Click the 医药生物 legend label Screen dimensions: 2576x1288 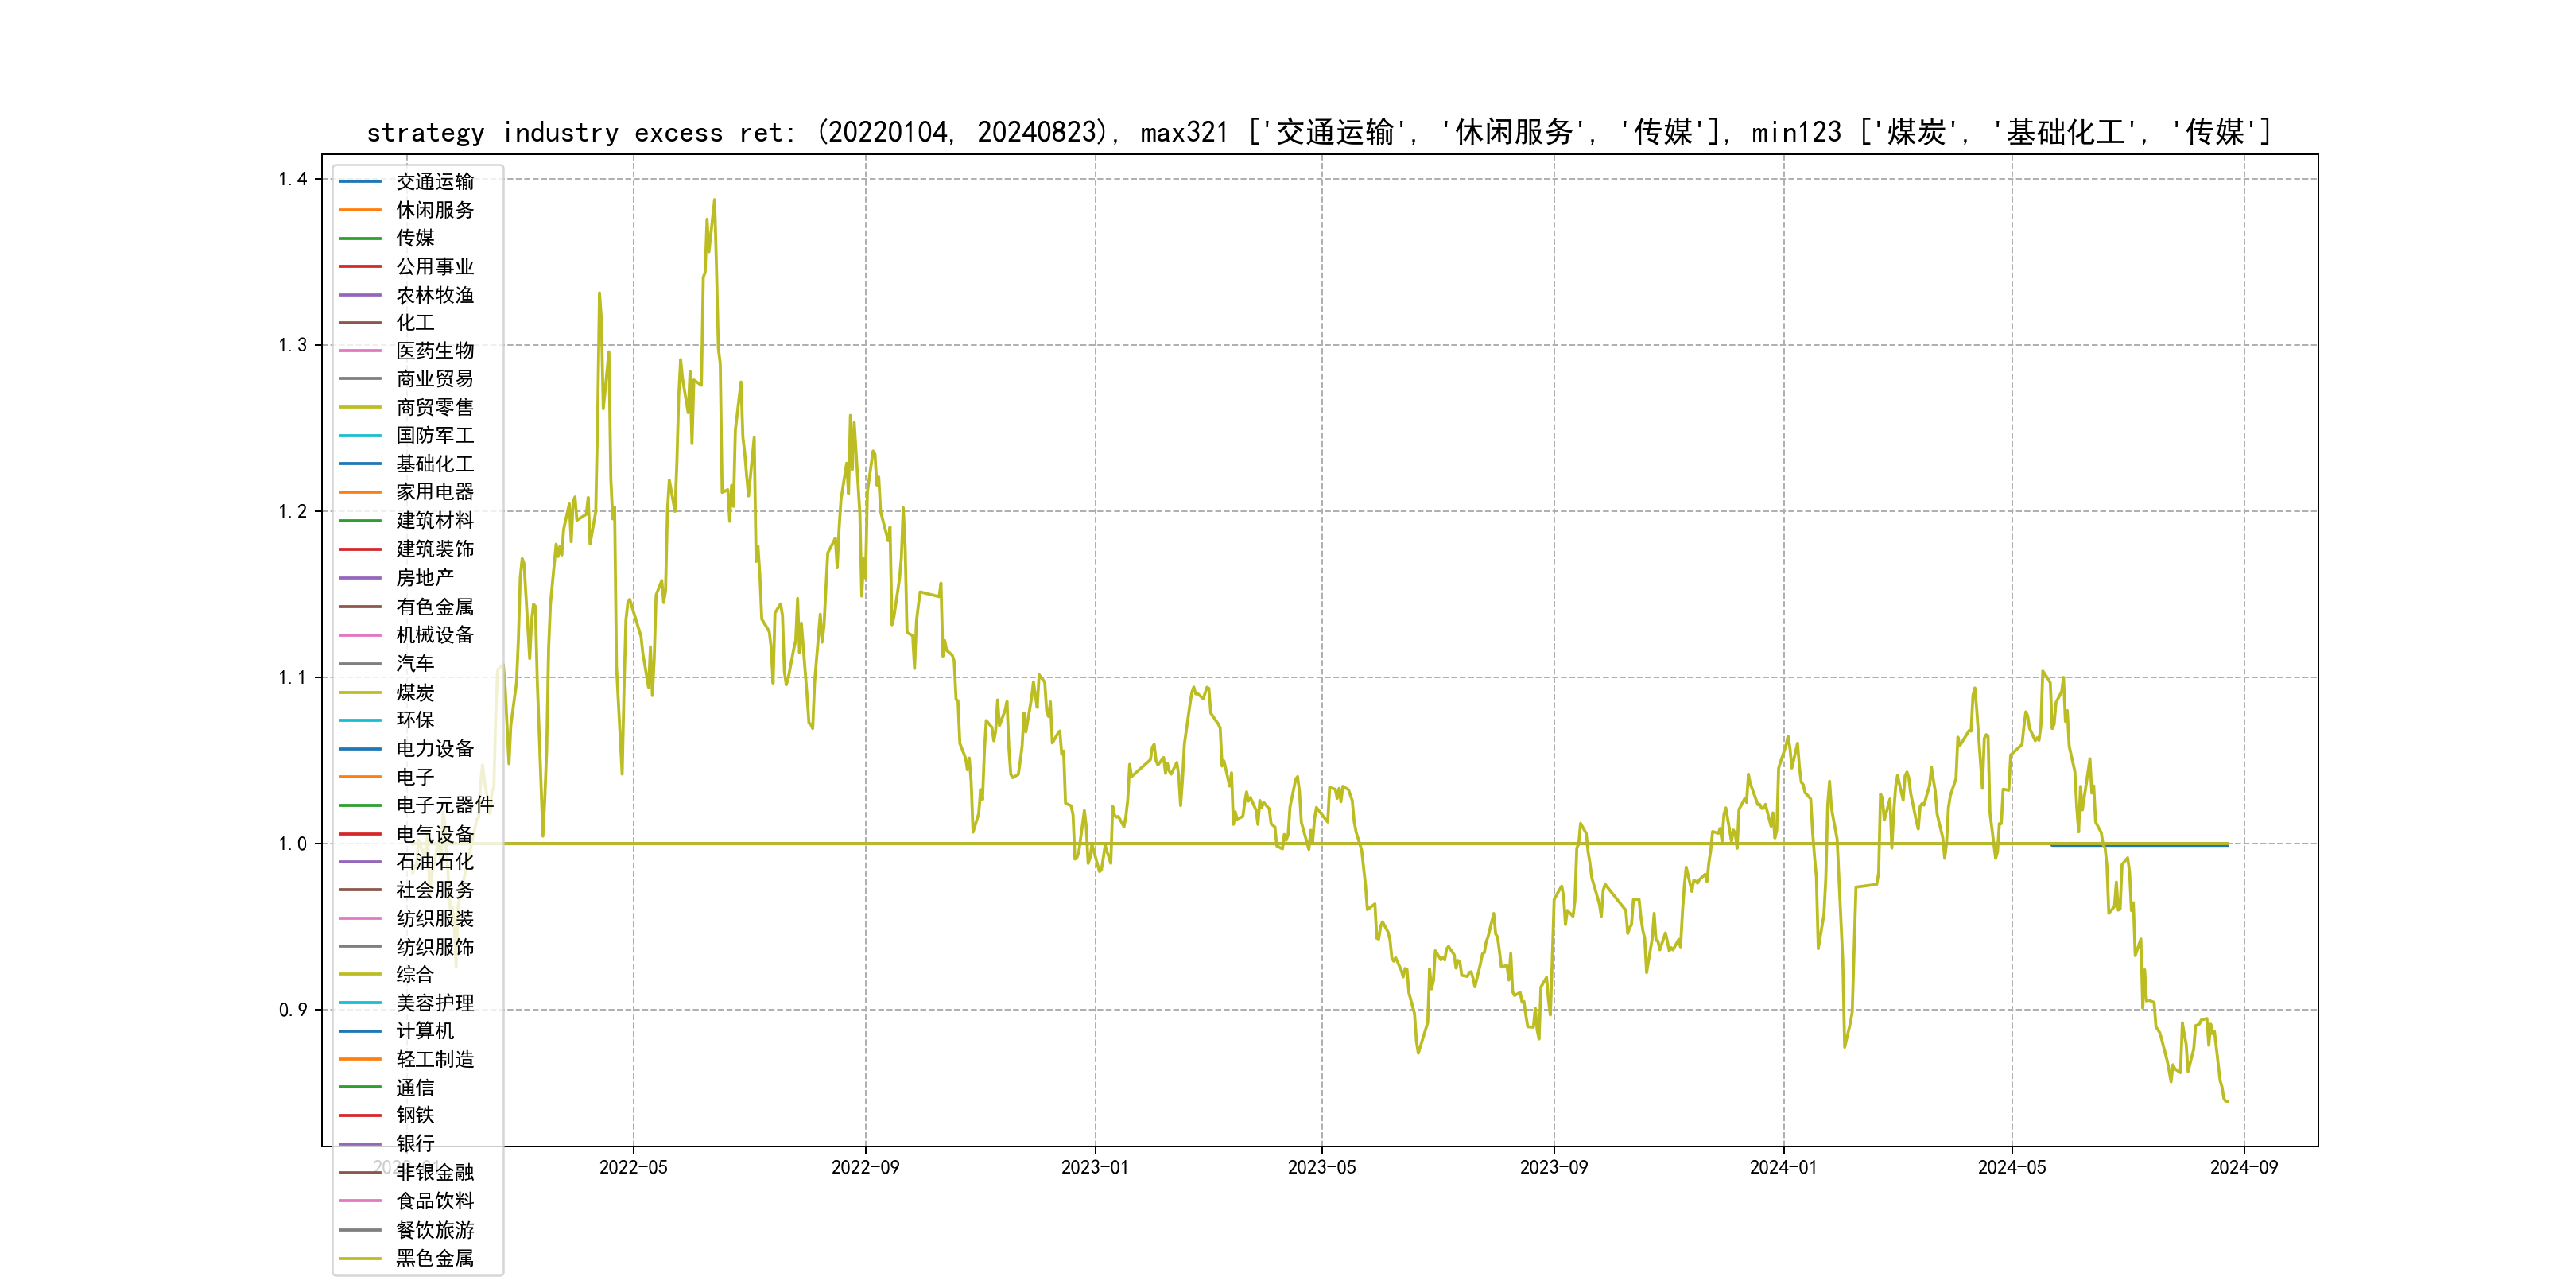(x=434, y=351)
